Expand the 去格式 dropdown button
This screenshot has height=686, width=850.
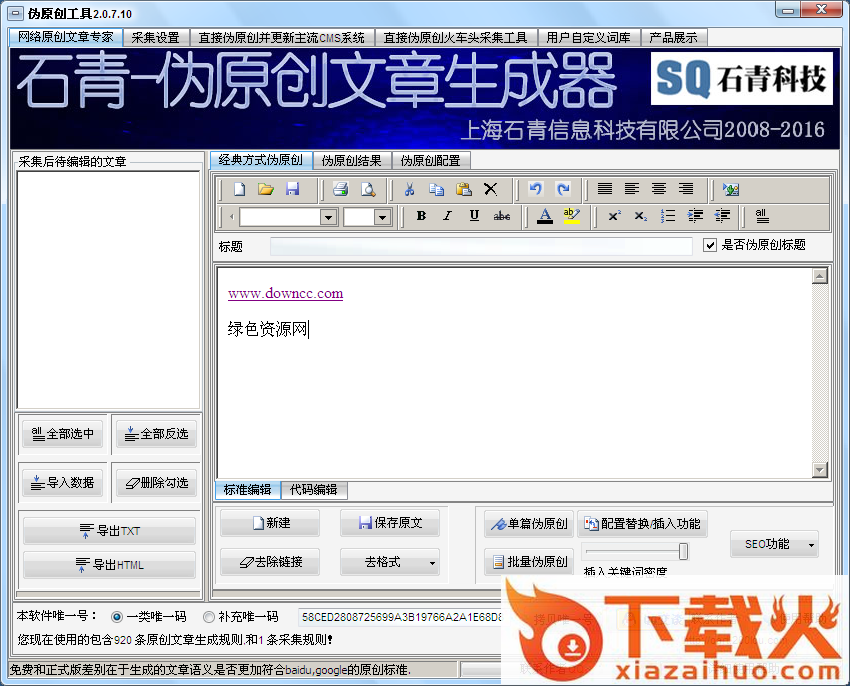point(389,562)
